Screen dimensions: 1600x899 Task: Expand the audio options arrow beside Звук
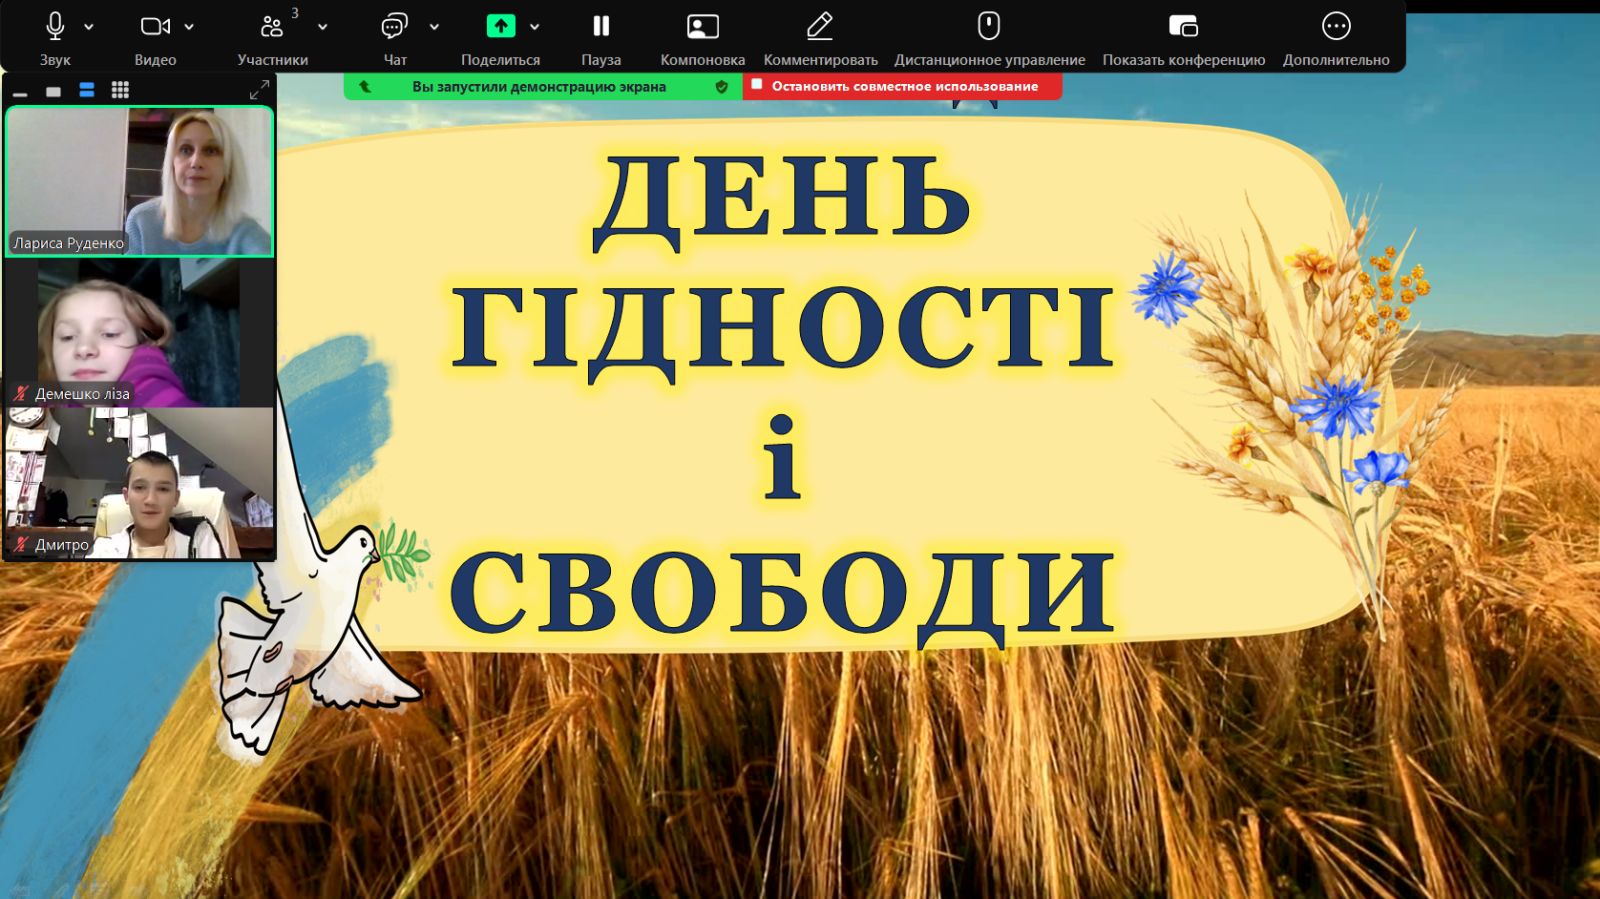[89, 27]
